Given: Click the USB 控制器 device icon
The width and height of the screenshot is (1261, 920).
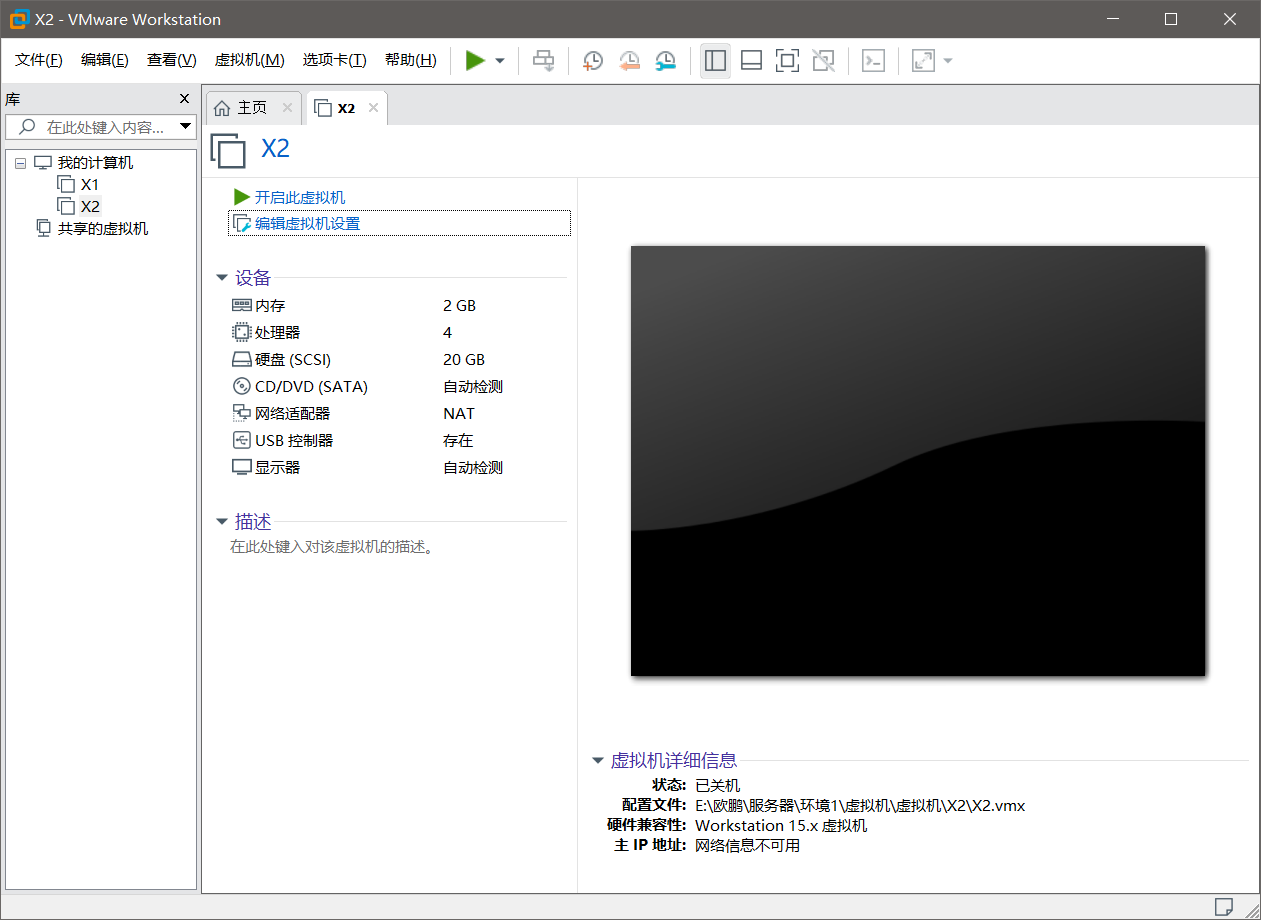Looking at the screenshot, I should pos(241,440).
